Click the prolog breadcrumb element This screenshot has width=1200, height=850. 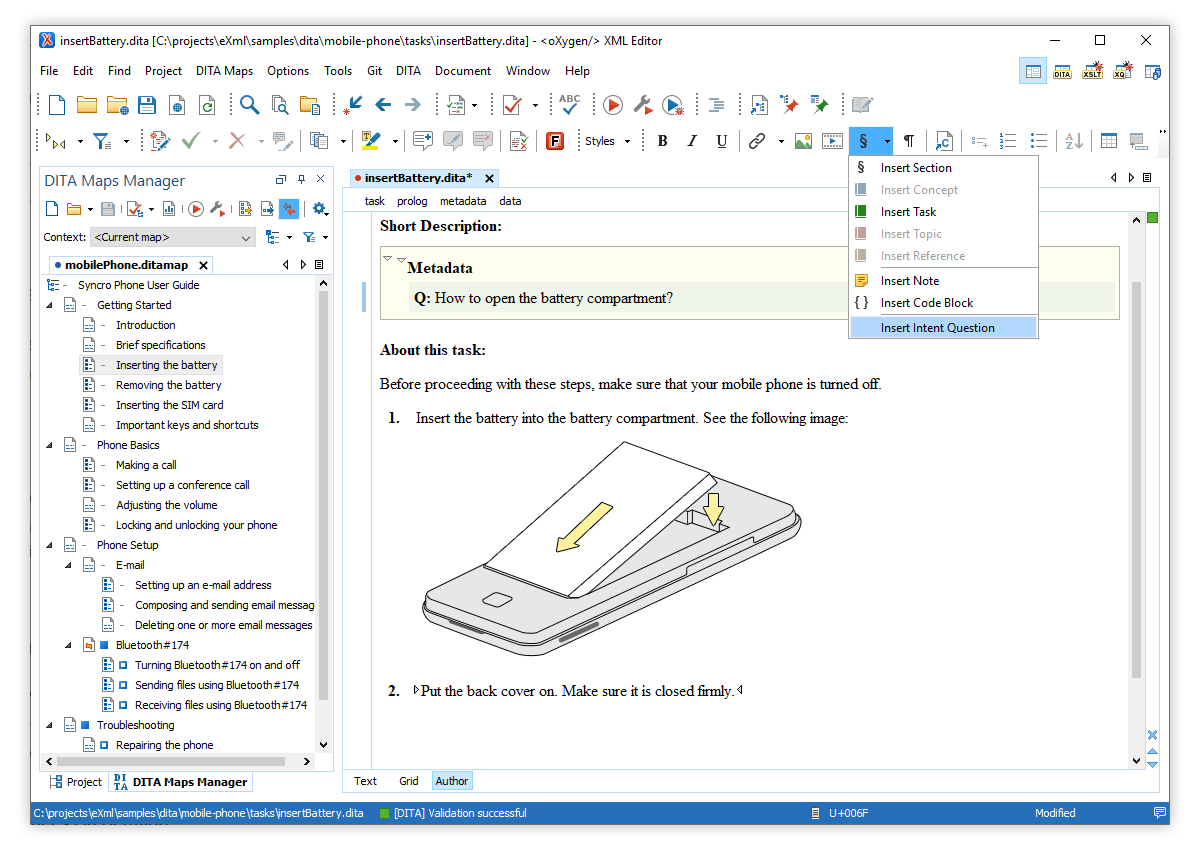click(x=412, y=201)
